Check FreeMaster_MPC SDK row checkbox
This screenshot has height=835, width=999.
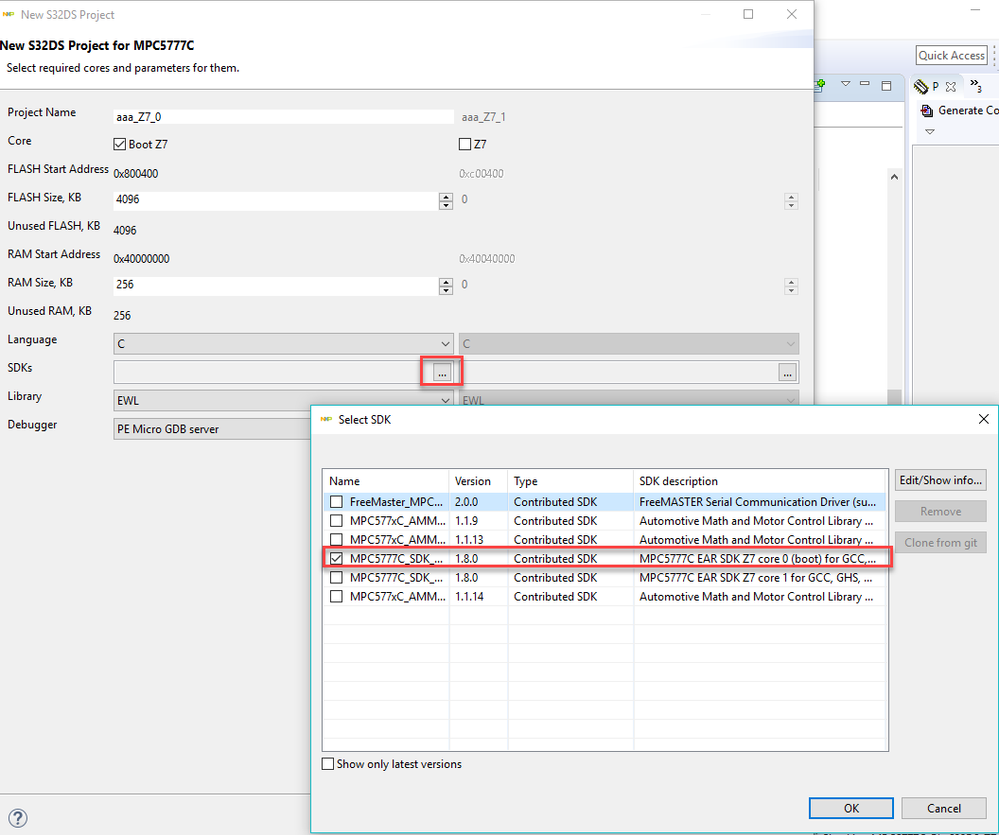pyautogui.click(x=336, y=502)
